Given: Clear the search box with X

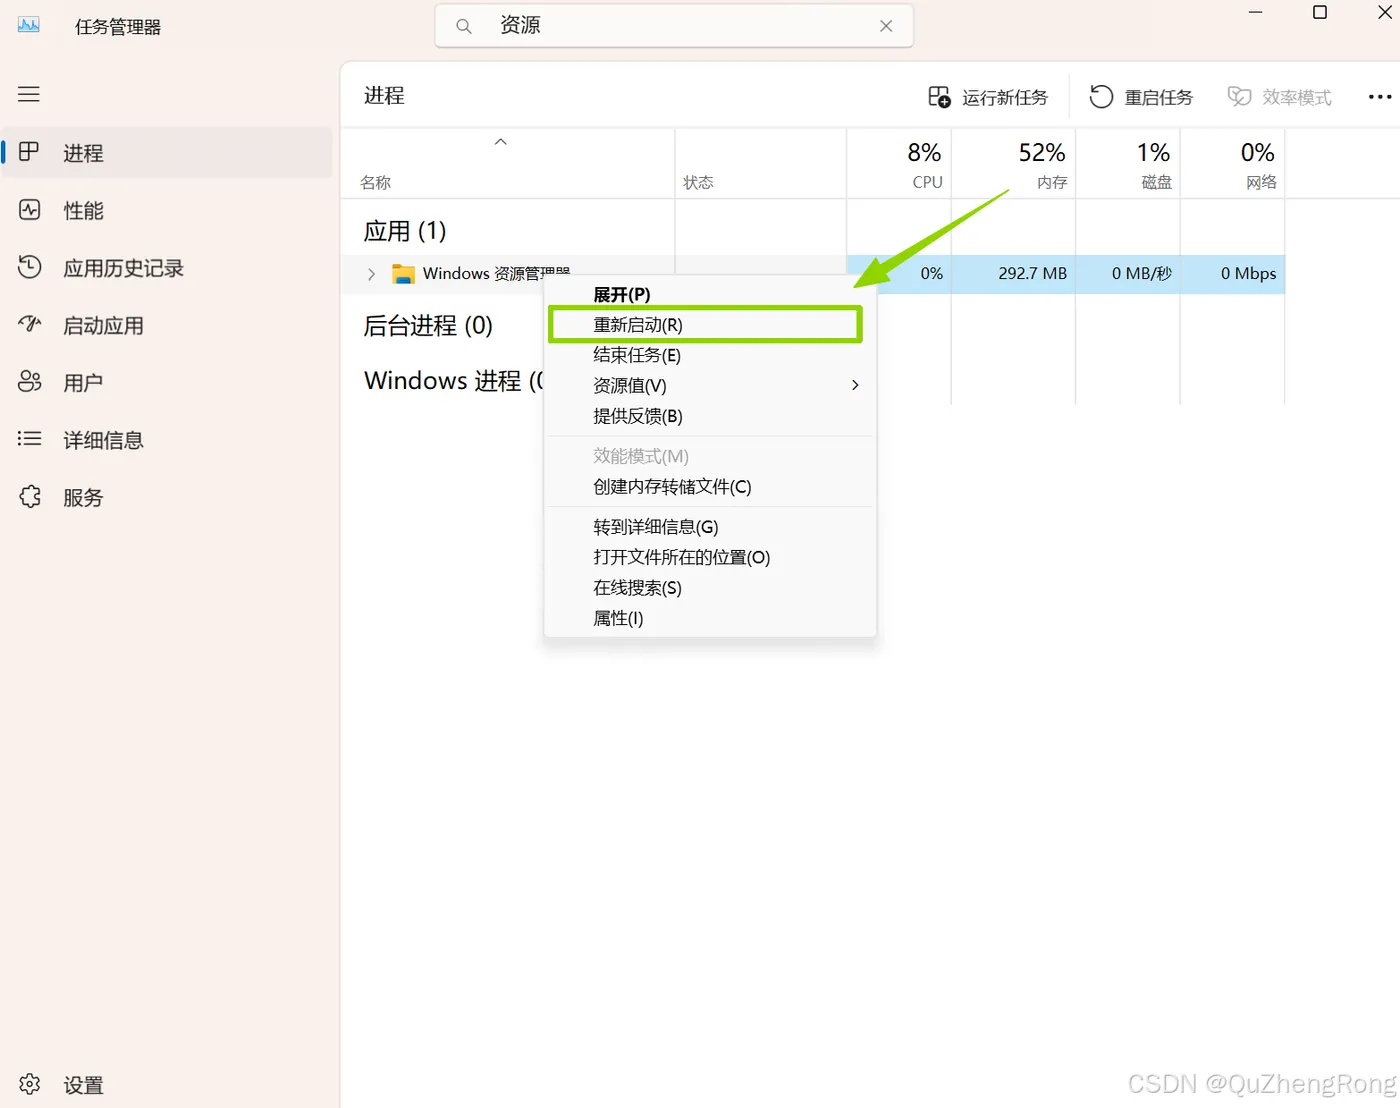Looking at the screenshot, I should 886,26.
